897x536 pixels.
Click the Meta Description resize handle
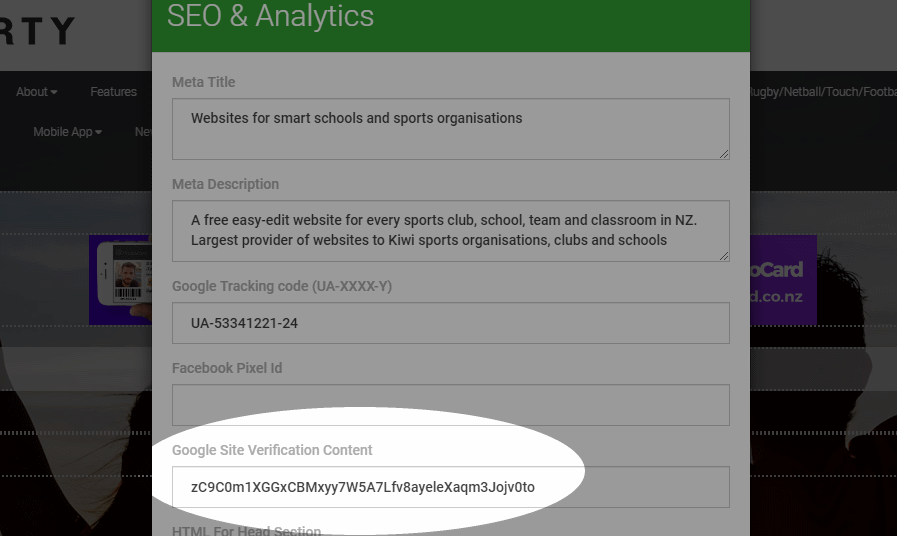pos(724,256)
